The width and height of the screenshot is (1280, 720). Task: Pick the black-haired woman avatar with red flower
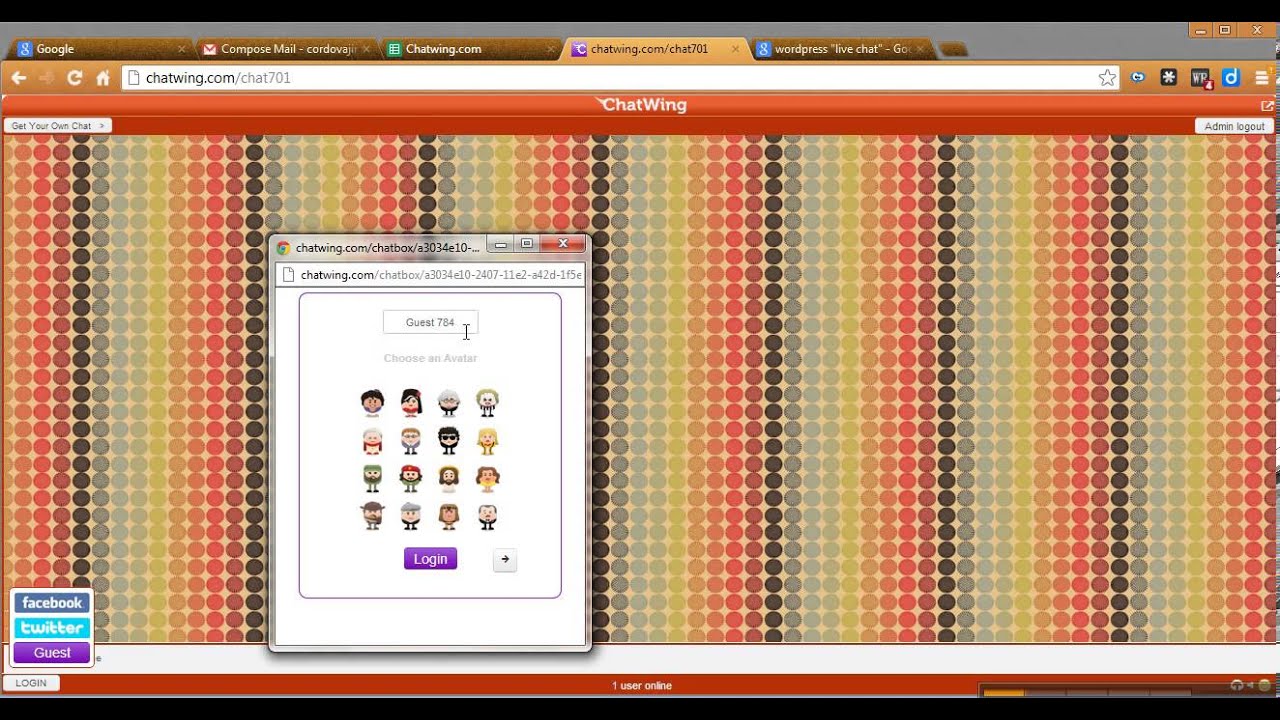[x=411, y=402]
